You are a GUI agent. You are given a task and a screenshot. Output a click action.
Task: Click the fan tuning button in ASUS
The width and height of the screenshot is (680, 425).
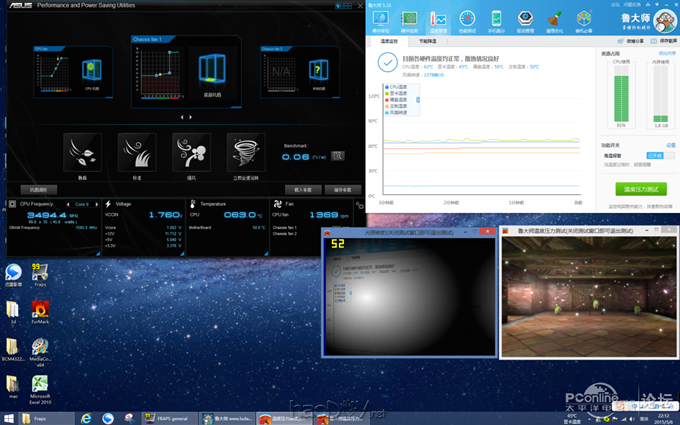[38, 189]
